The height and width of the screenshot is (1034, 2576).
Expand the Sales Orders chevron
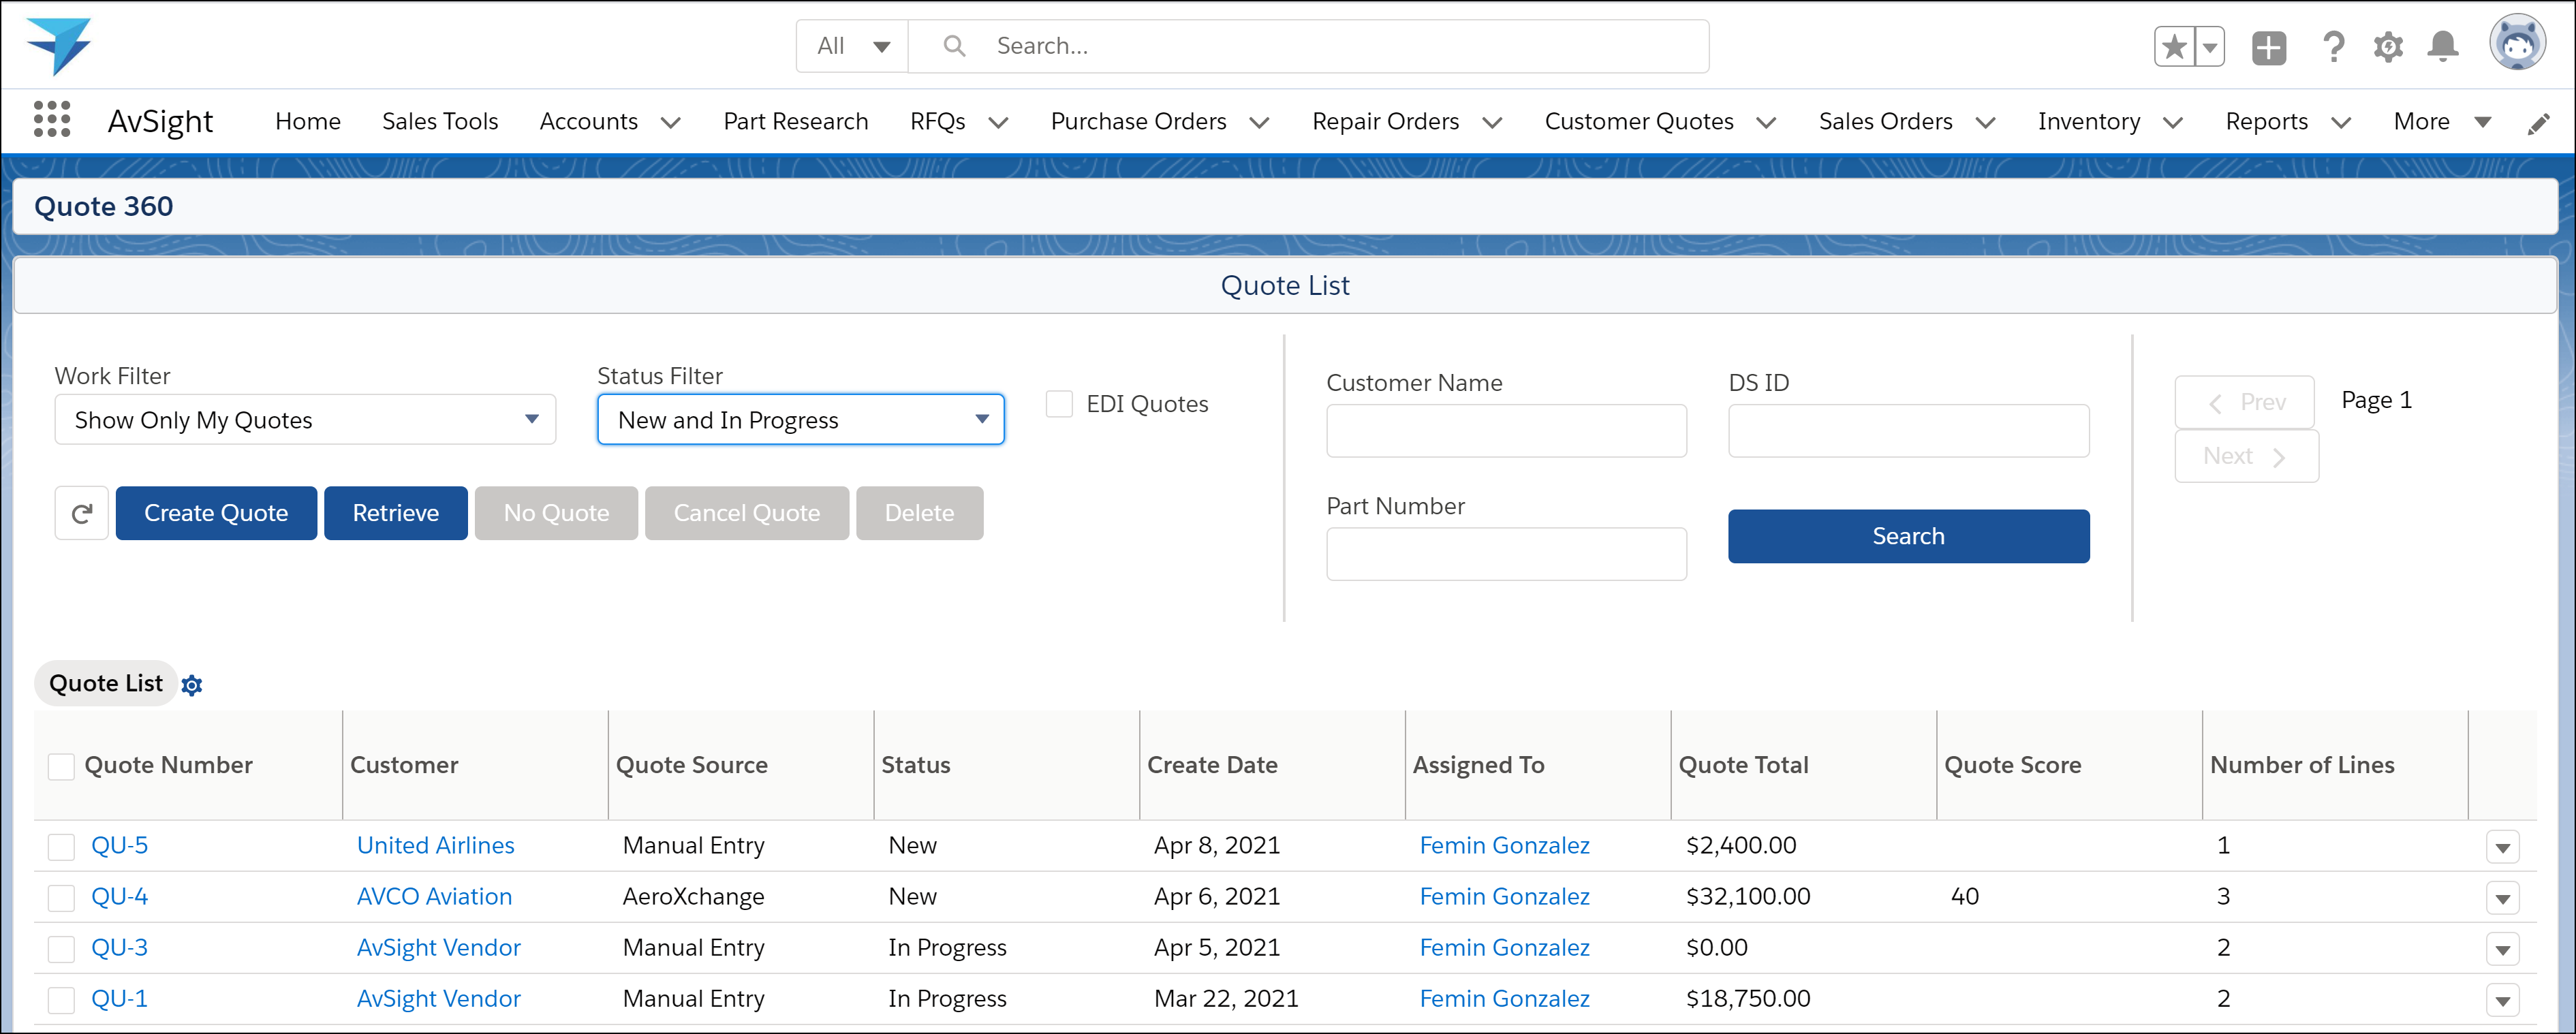click(1986, 122)
